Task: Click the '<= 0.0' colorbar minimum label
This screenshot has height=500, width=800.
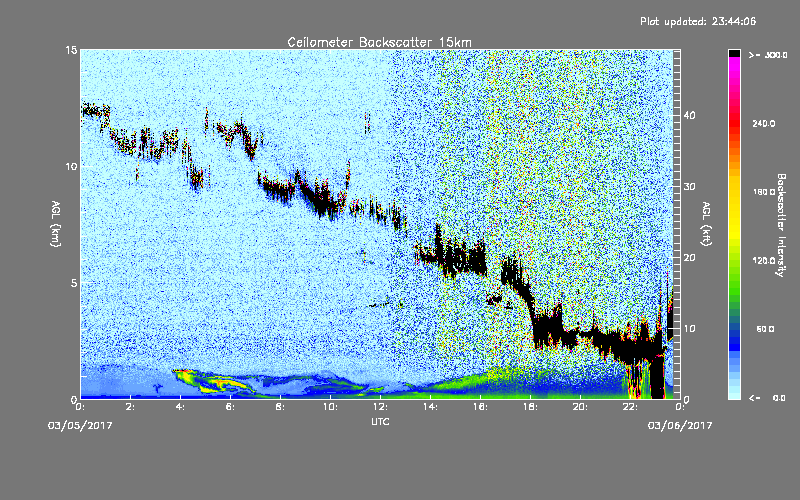Action: [x=767, y=398]
